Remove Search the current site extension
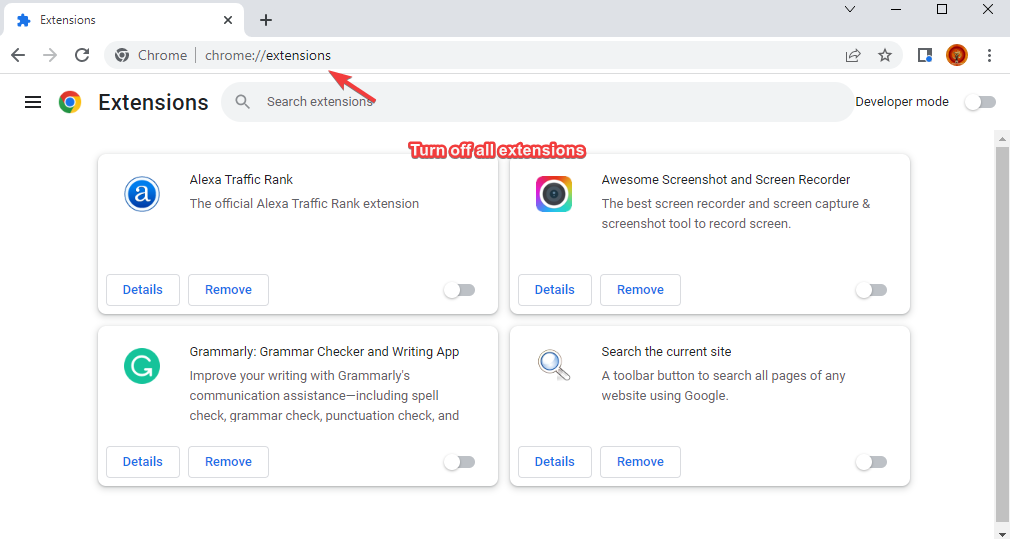Screen dimensions: 1010x539 640,462
